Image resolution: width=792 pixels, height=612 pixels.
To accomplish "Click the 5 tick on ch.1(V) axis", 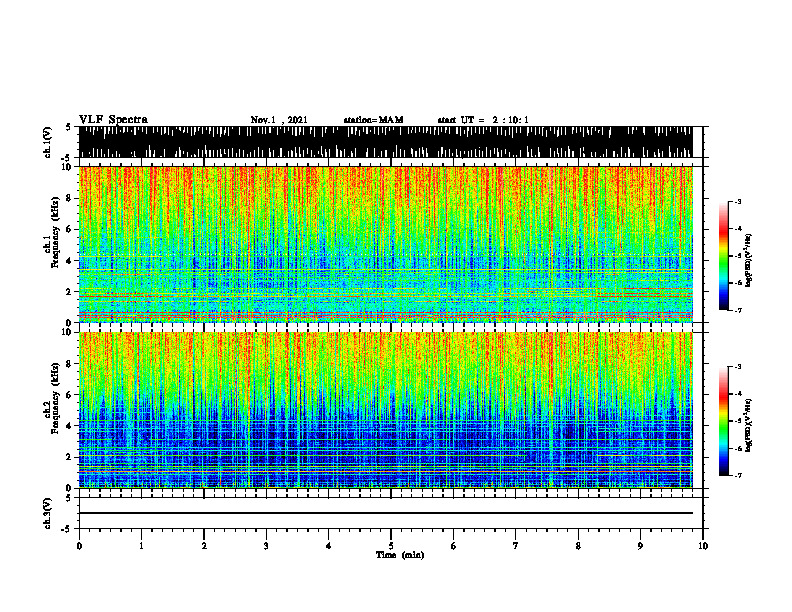I will [69, 127].
